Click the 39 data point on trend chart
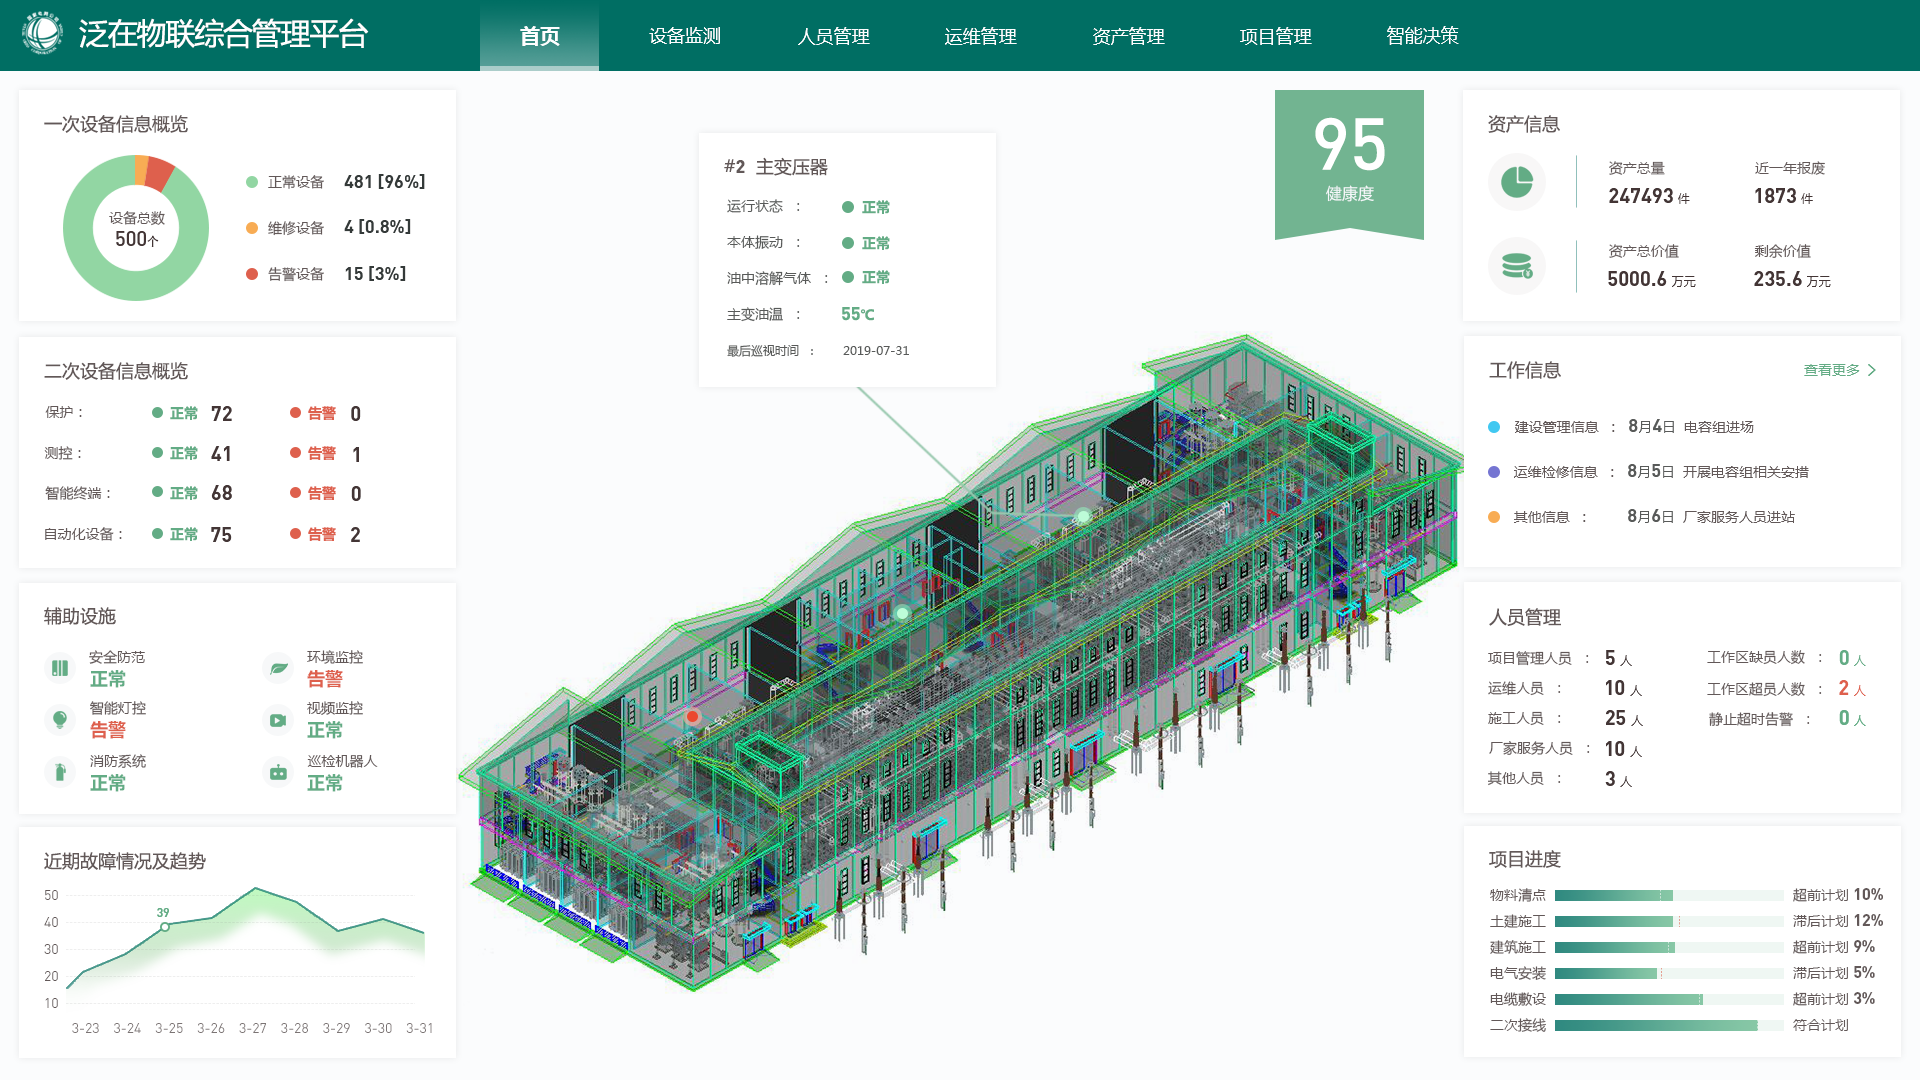The width and height of the screenshot is (1920, 1080). 165,927
